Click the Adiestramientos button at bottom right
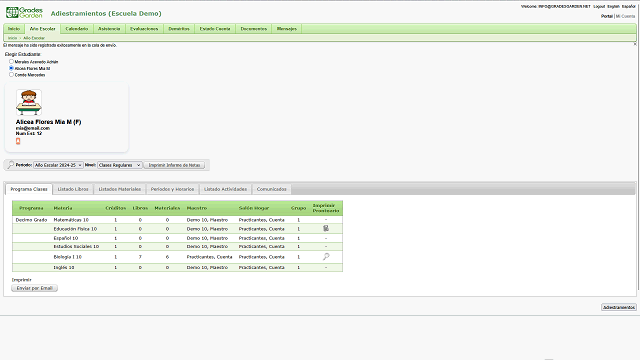The height and width of the screenshot is (360, 640). click(619, 307)
